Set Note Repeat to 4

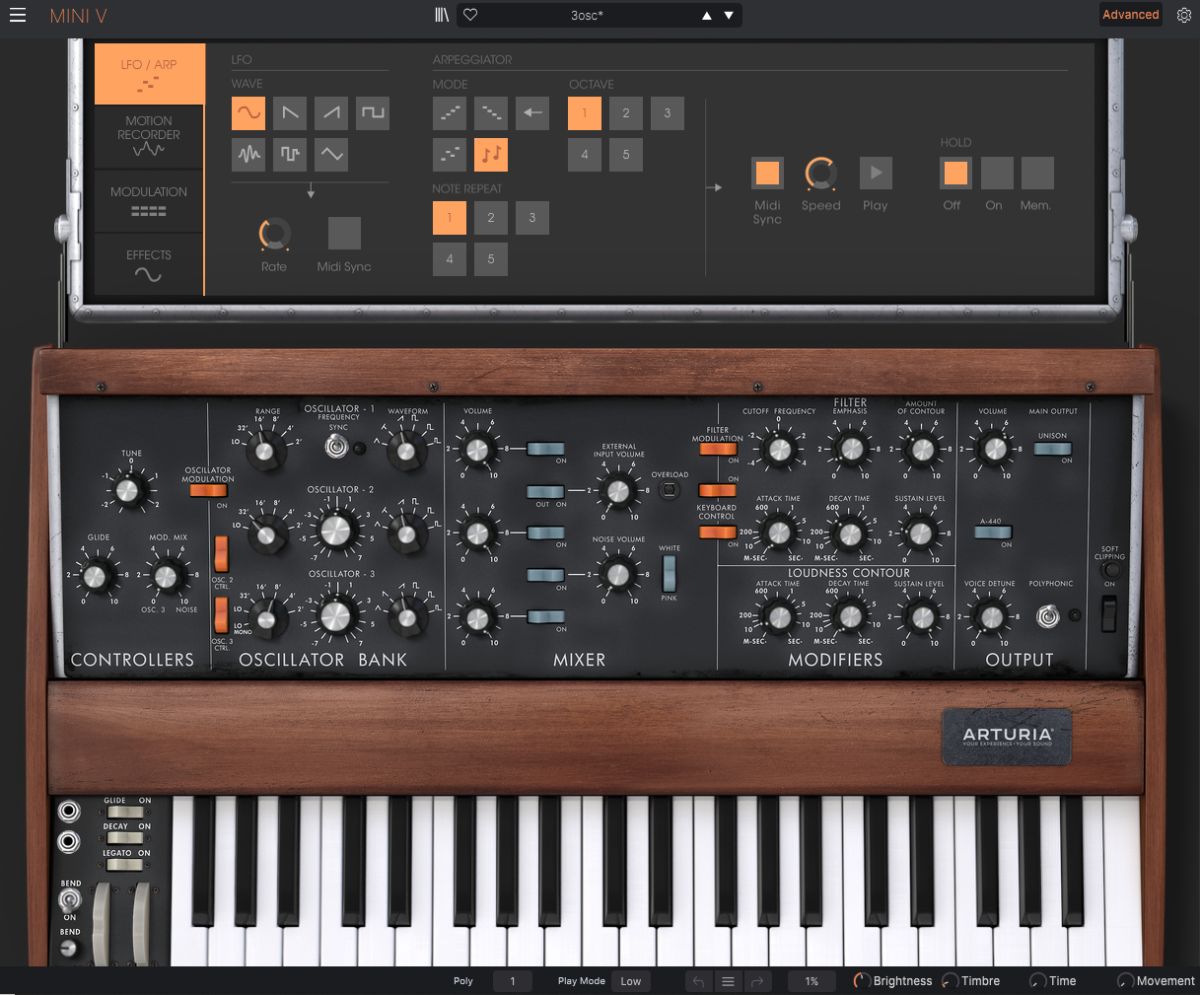(x=450, y=259)
